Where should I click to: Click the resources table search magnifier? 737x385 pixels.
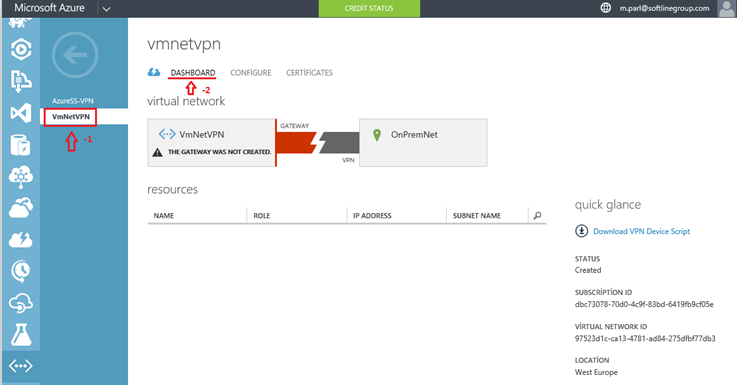point(537,215)
